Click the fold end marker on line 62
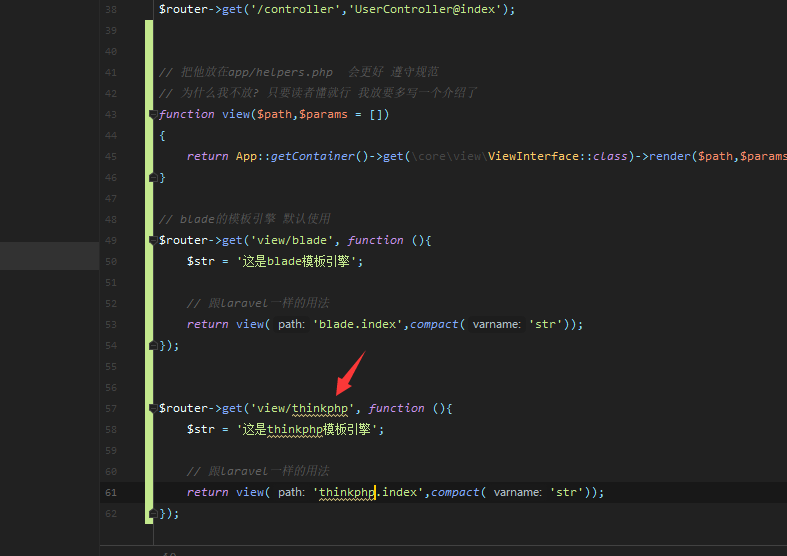The image size is (787, 556). pyautogui.click(x=153, y=513)
